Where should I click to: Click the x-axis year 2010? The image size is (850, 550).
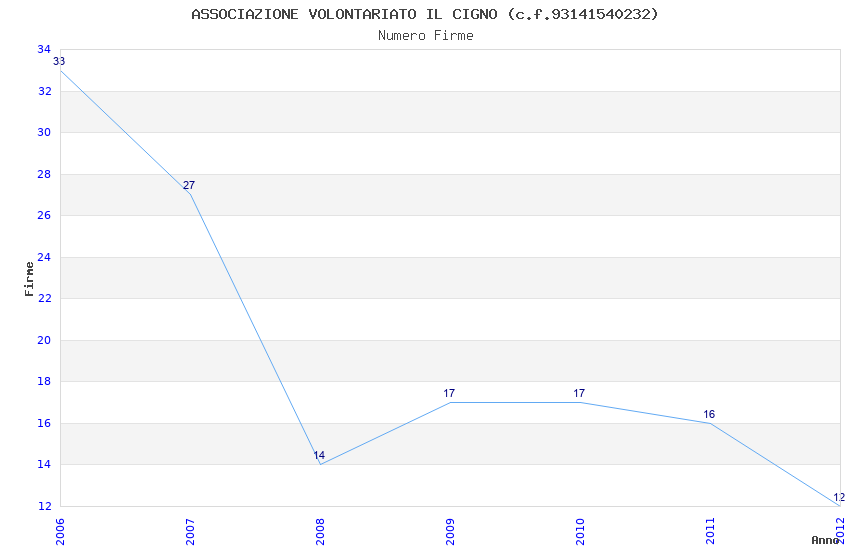point(580,531)
